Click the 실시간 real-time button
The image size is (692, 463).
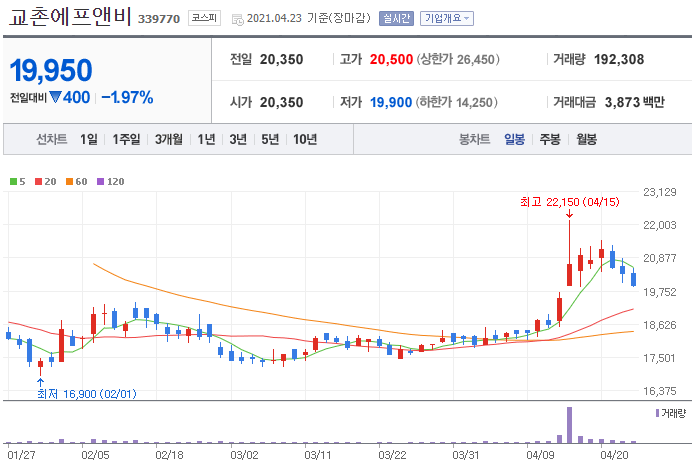[x=396, y=18]
